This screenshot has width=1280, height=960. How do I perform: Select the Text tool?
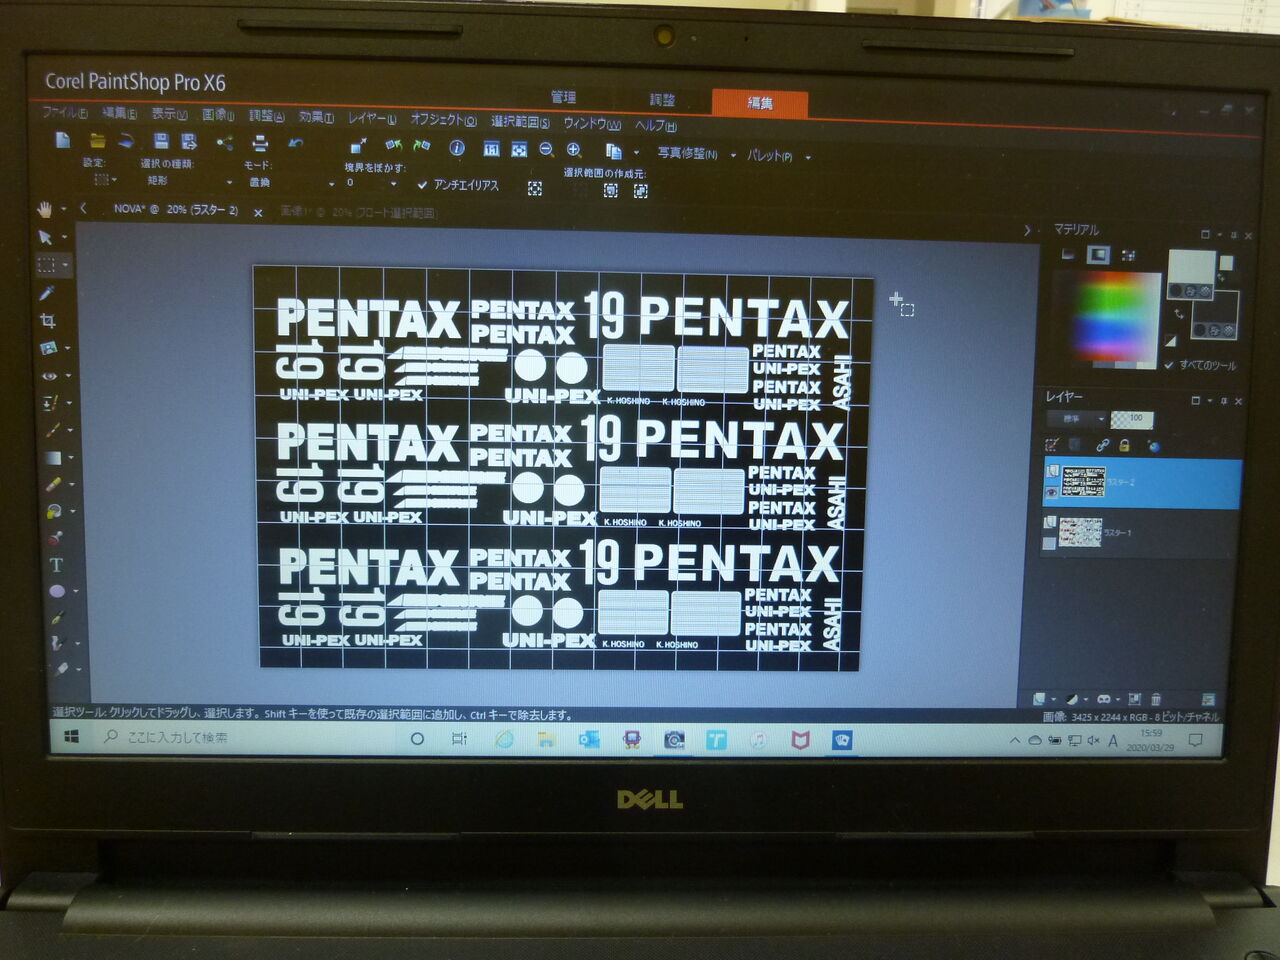(56, 565)
